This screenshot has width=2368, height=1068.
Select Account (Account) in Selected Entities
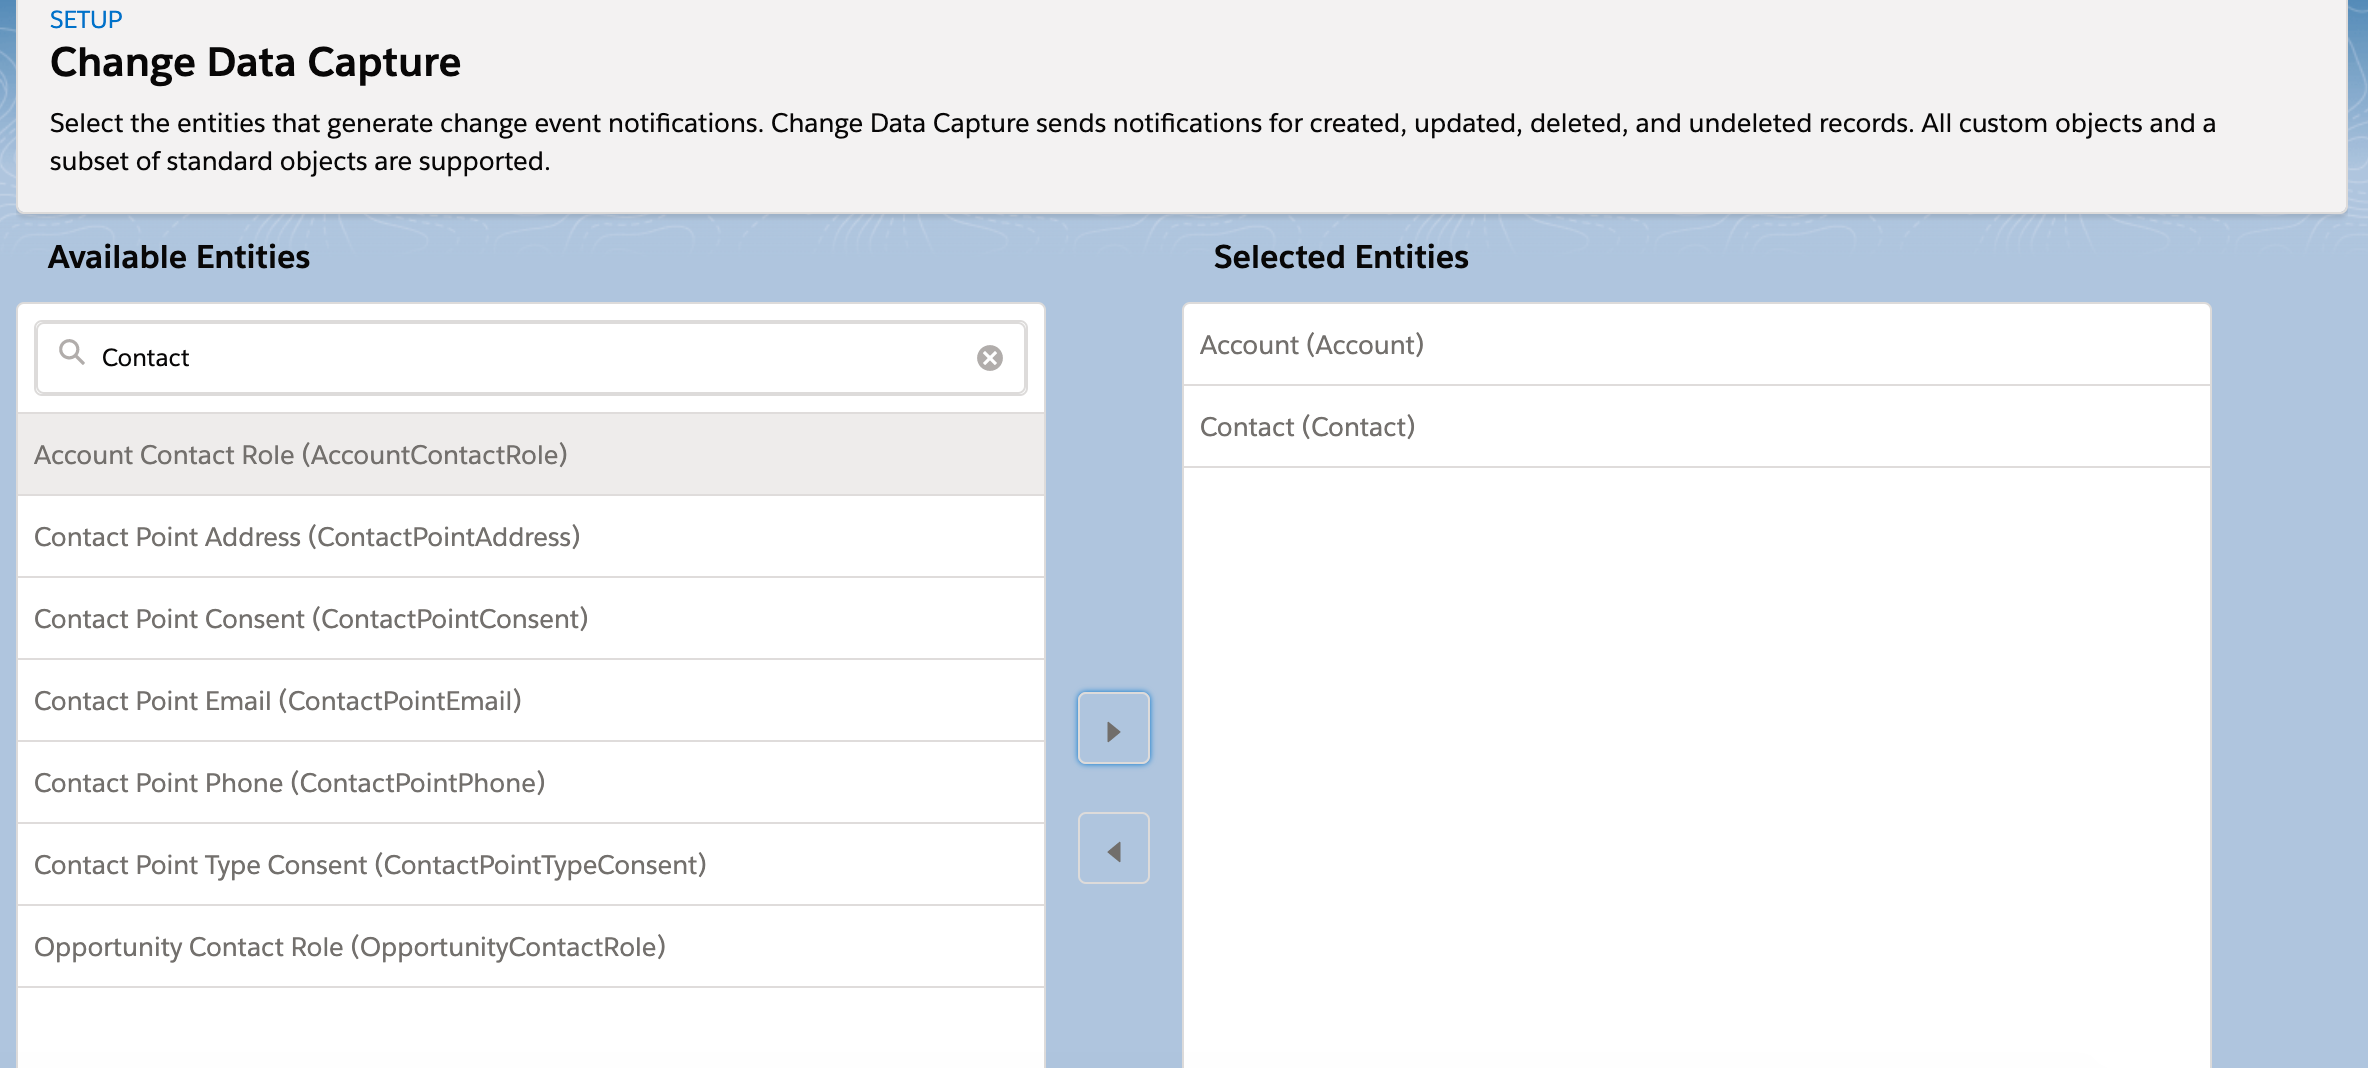(1311, 345)
